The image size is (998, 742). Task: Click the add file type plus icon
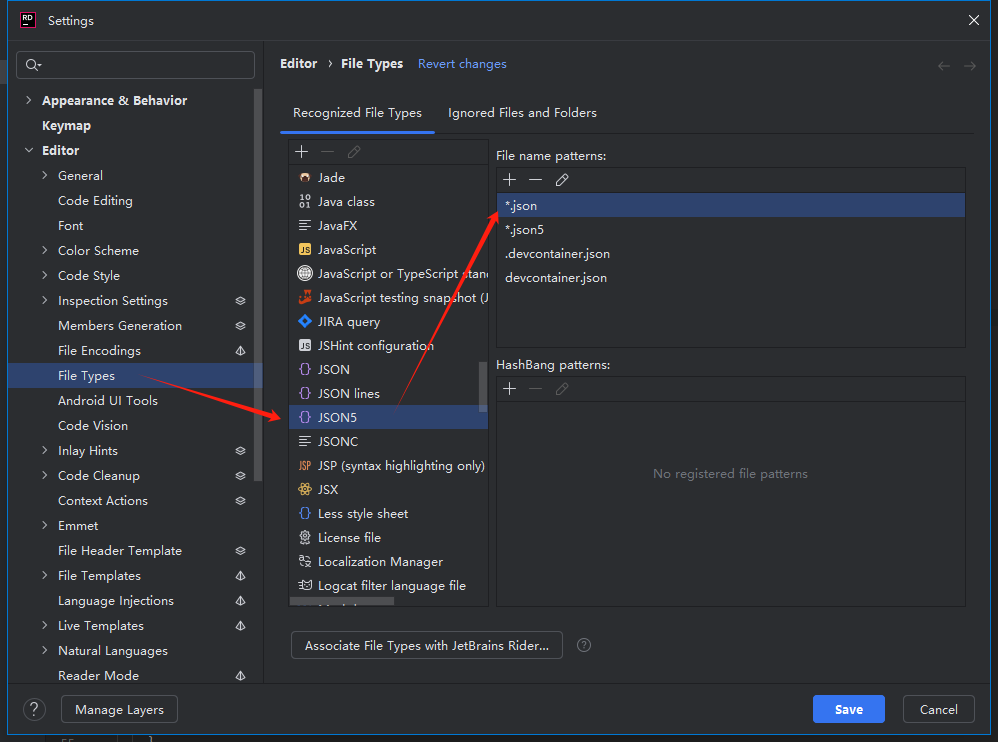click(302, 152)
